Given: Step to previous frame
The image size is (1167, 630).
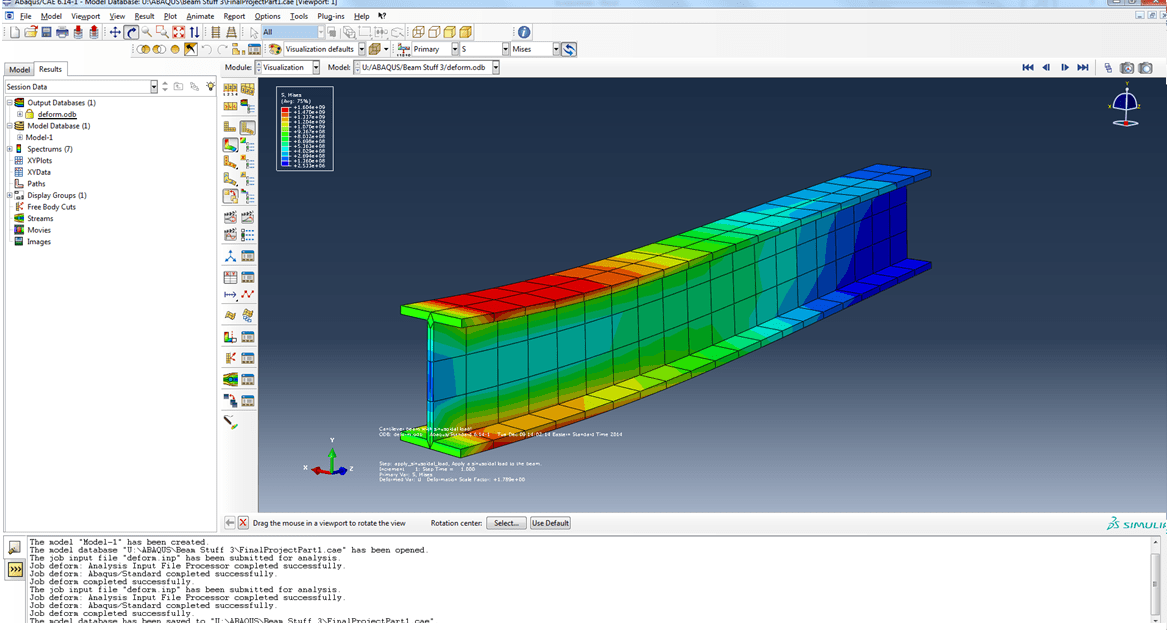Looking at the screenshot, I should pyautogui.click(x=1046, y=68).
